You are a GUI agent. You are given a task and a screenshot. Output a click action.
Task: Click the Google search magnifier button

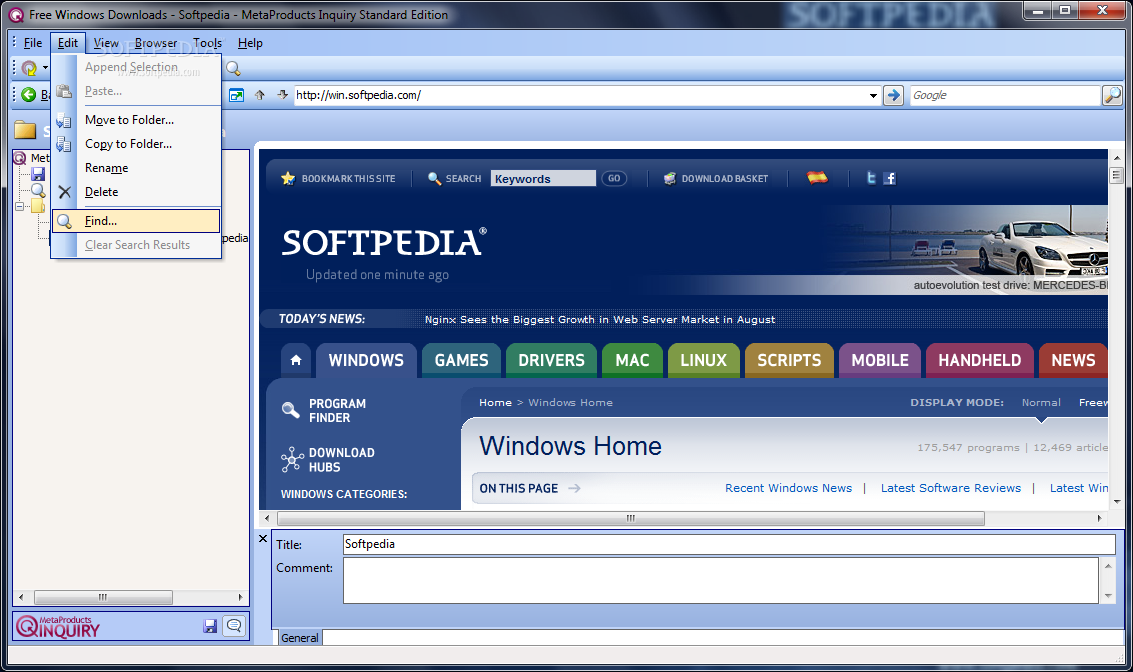1111,95
